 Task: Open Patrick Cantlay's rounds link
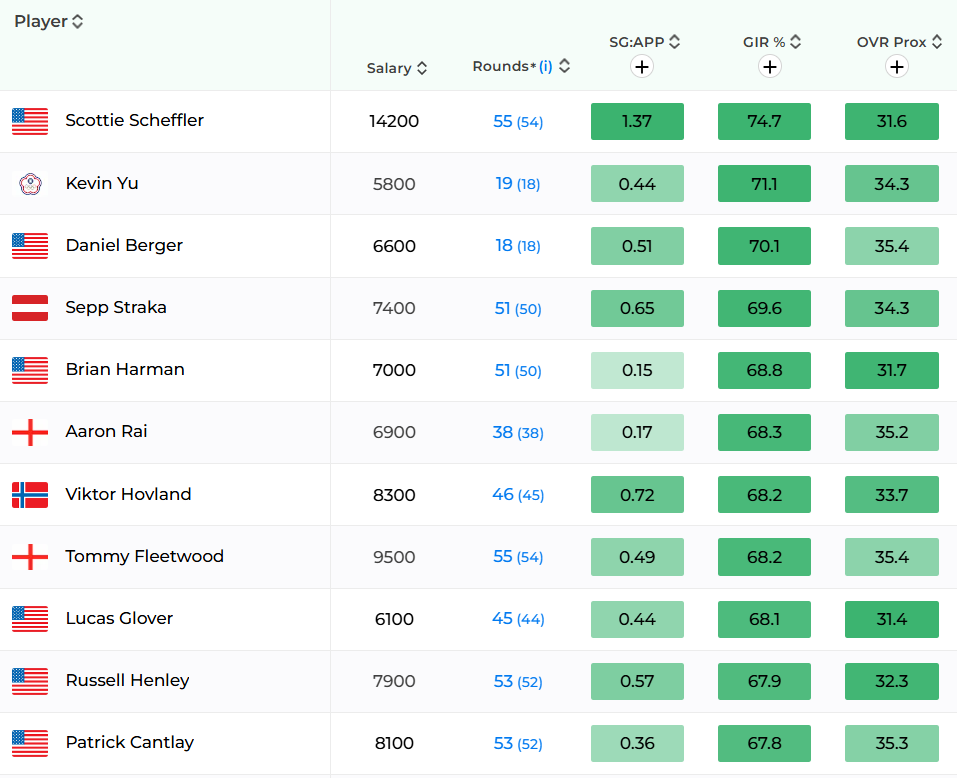(518, 743)
